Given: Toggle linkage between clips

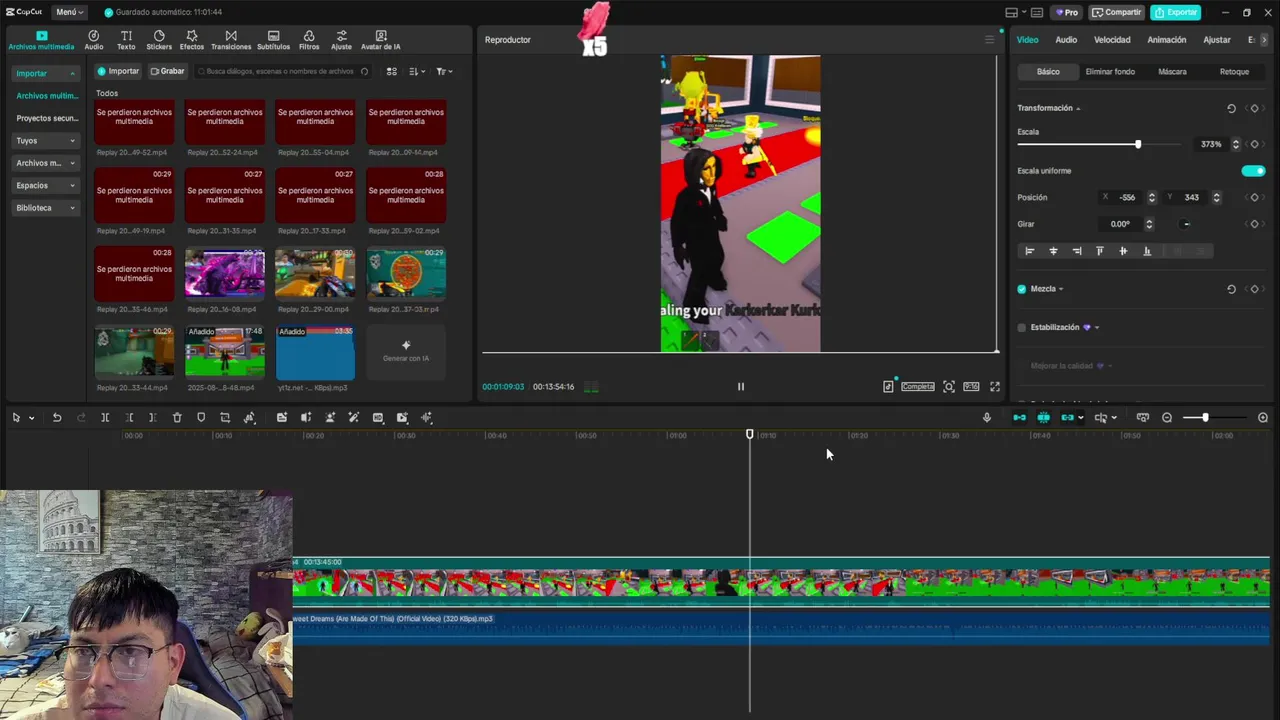Looking at the screenshot, I should 1067,418.
